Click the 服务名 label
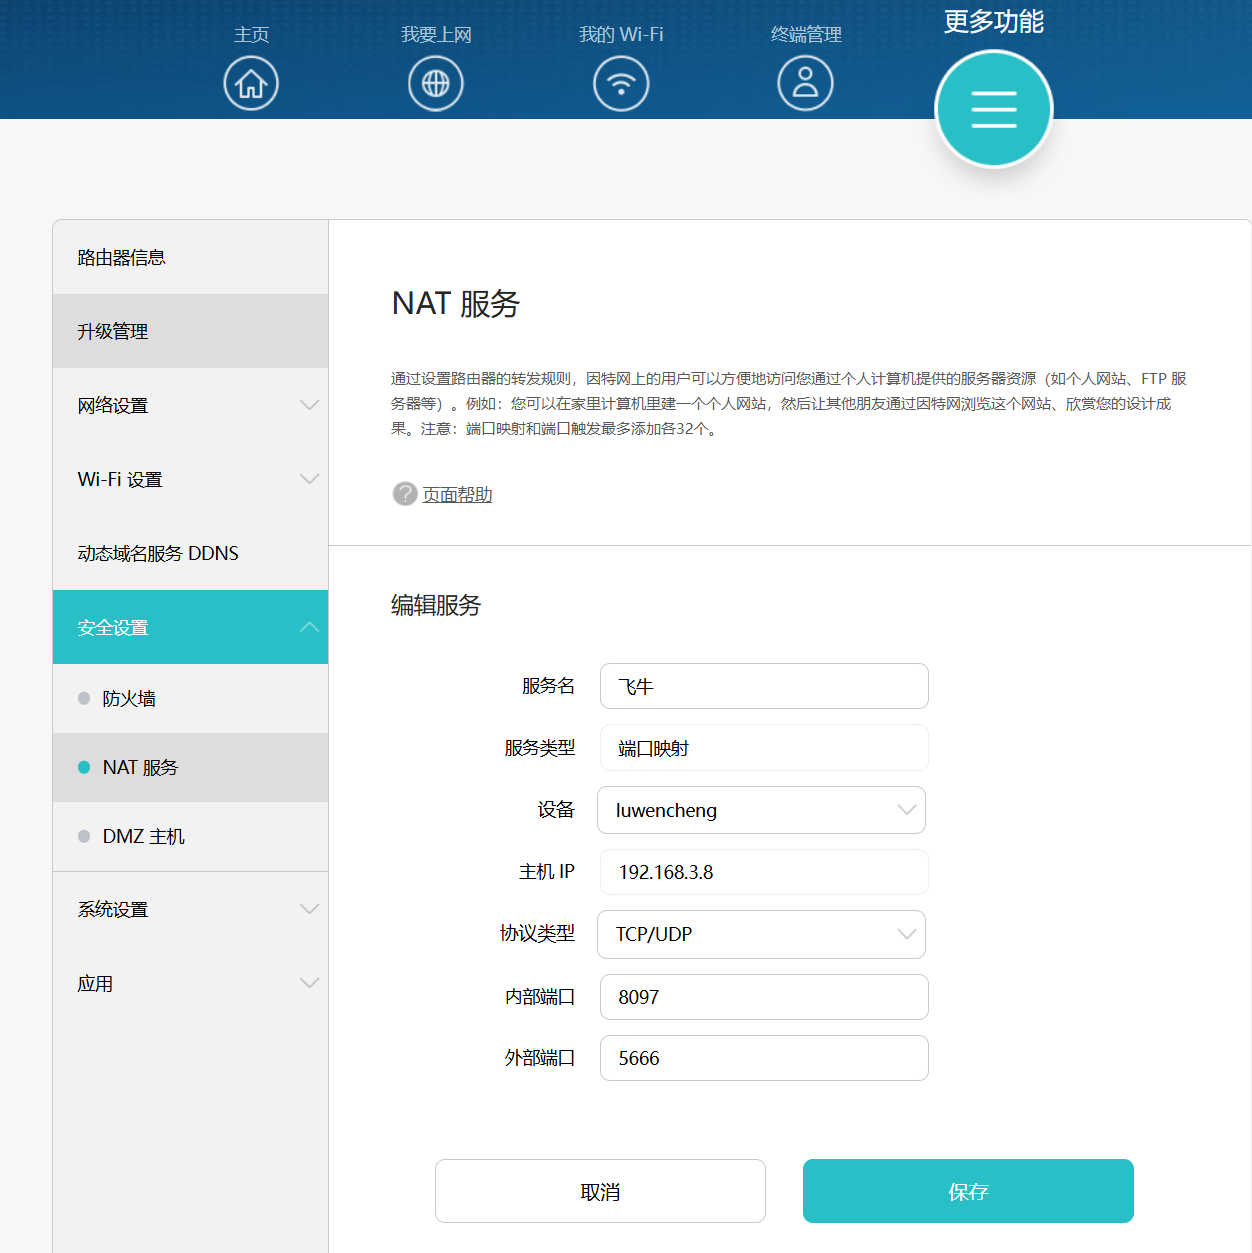 [548, 686]
